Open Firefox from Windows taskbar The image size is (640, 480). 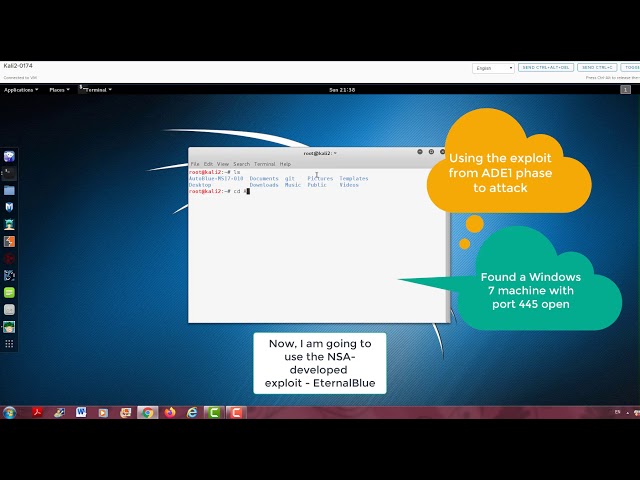tap(169, 412)
